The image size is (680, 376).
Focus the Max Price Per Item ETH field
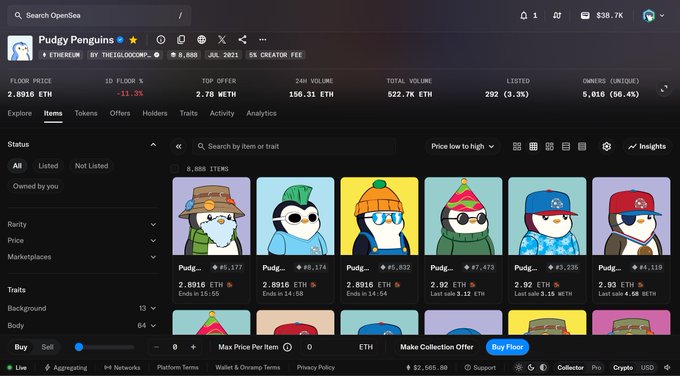point(340,347)
